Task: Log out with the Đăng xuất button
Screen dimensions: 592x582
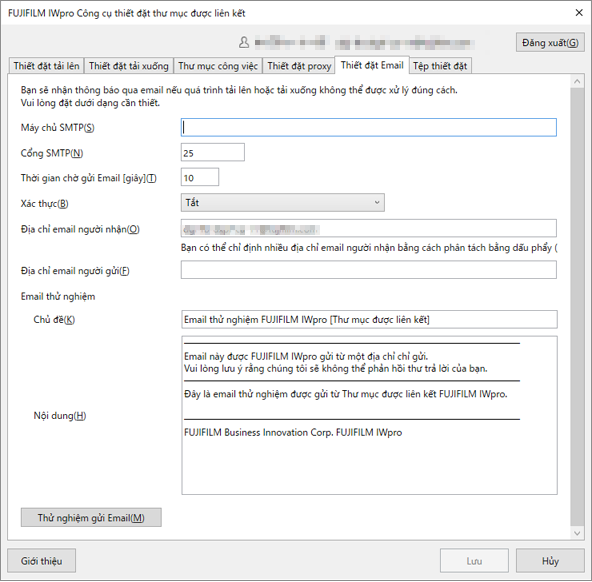Action: pyautogui.click(x=550, y=43)
